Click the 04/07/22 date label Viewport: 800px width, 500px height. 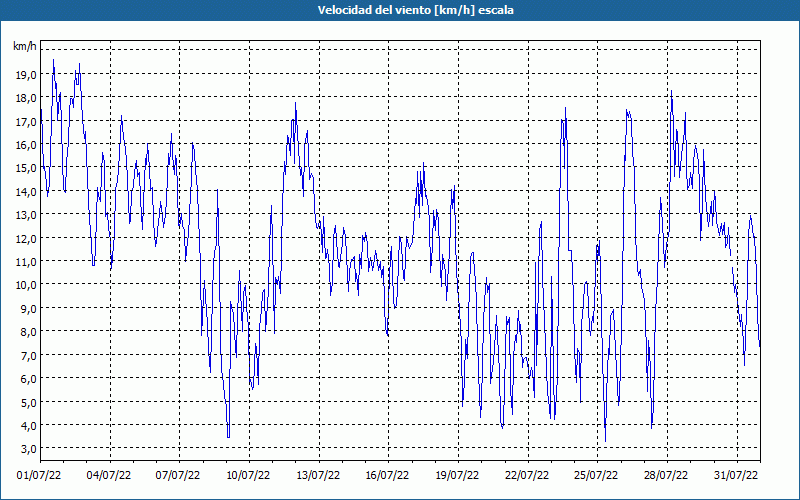point(109,476)
